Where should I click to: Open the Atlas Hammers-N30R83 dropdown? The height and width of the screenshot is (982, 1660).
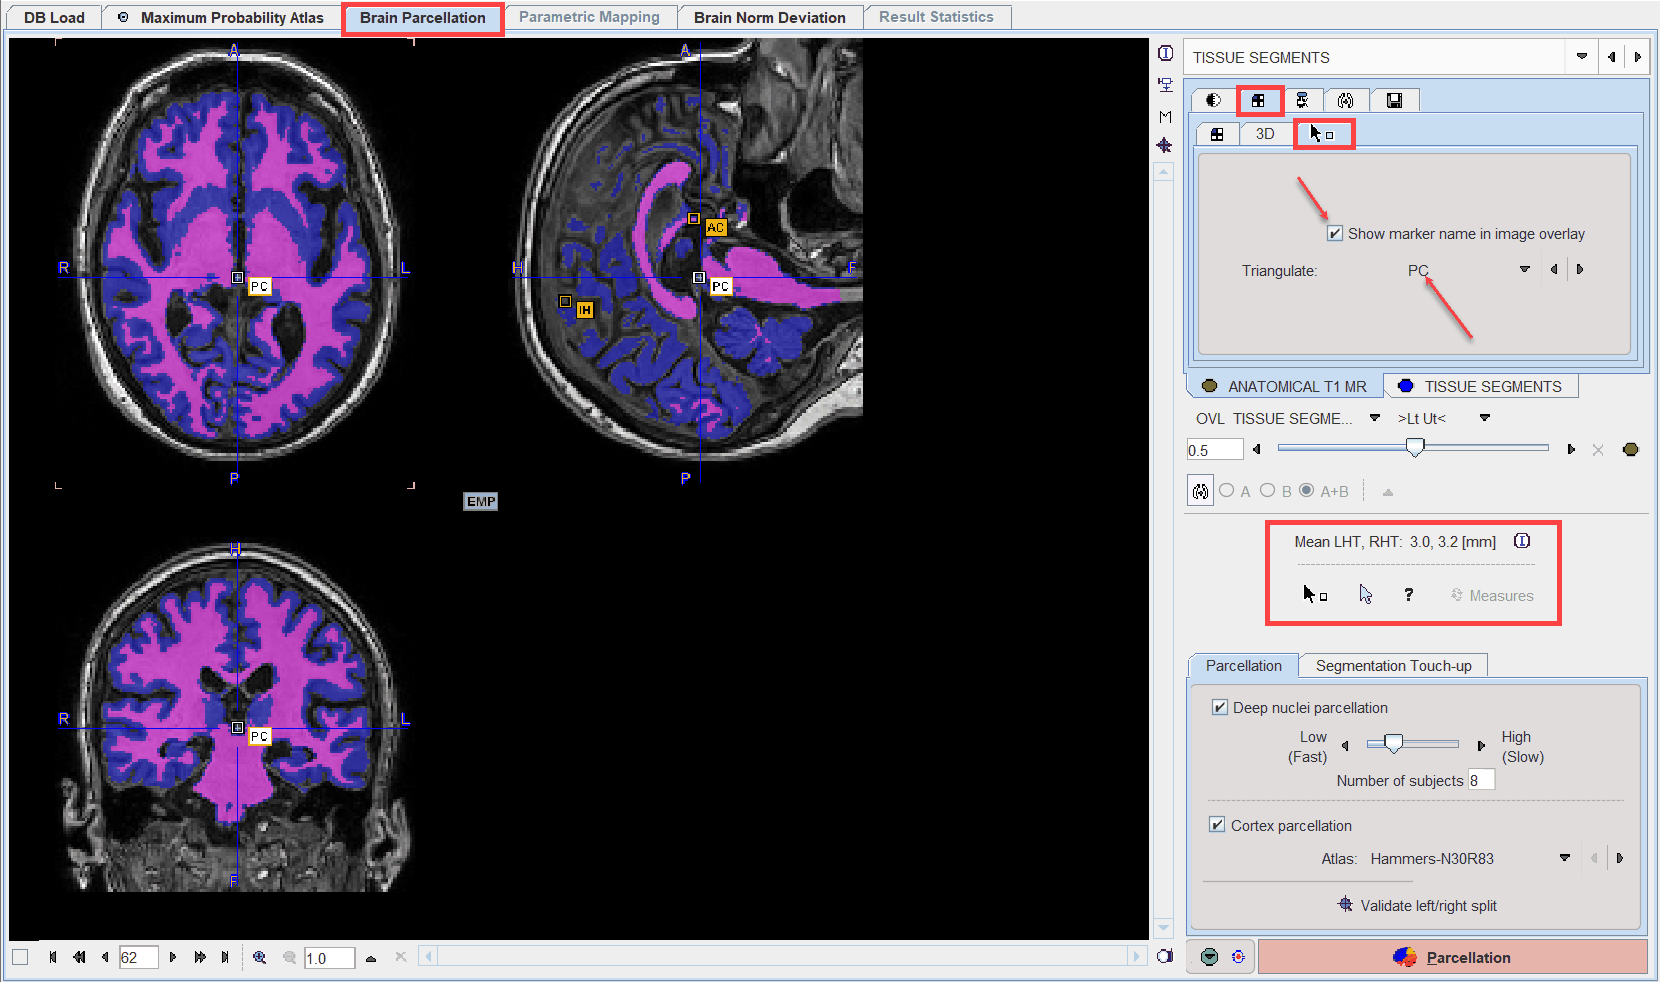click(x=1565, y=858)
